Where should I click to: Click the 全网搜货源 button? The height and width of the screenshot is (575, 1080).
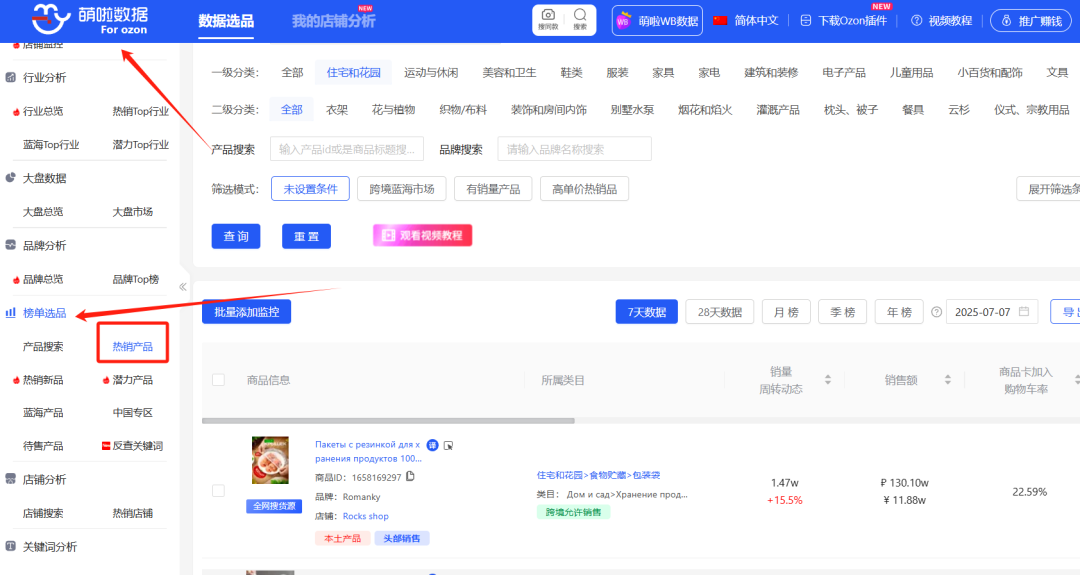click(274, 506)
